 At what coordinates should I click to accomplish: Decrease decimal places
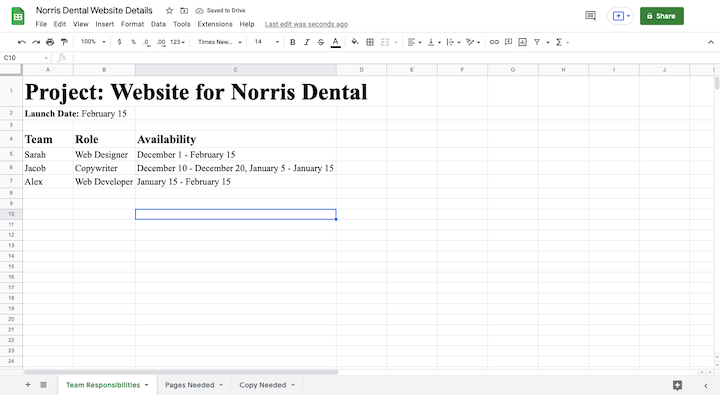[146, 42]
